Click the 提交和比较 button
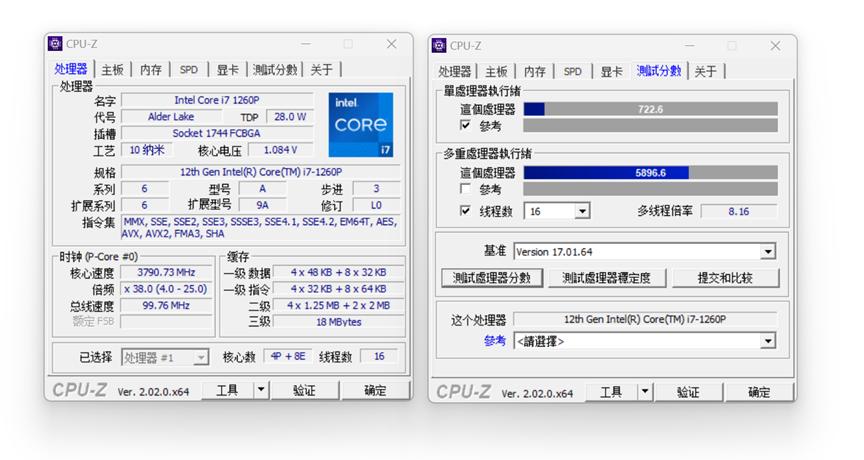The width and height of the screenshot is (864, 460). pyautogui.click(x=725, y=278)
